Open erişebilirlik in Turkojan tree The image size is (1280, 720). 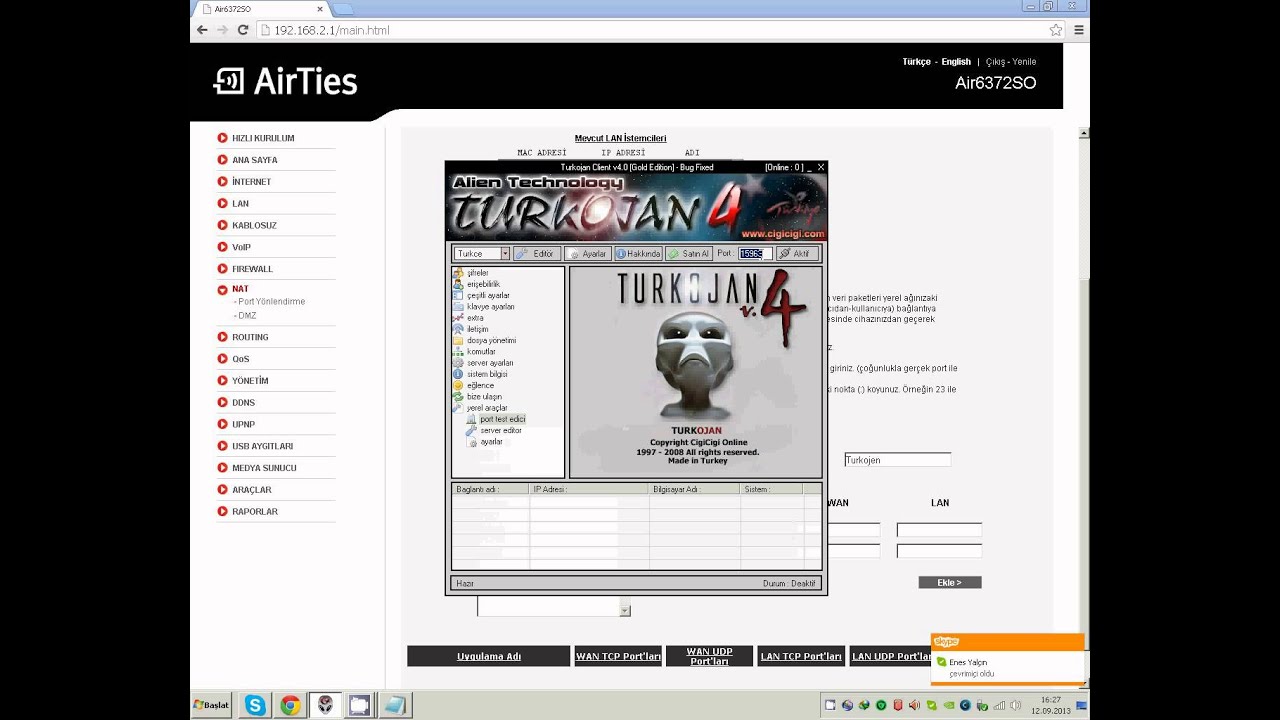[x=483, y=284]
